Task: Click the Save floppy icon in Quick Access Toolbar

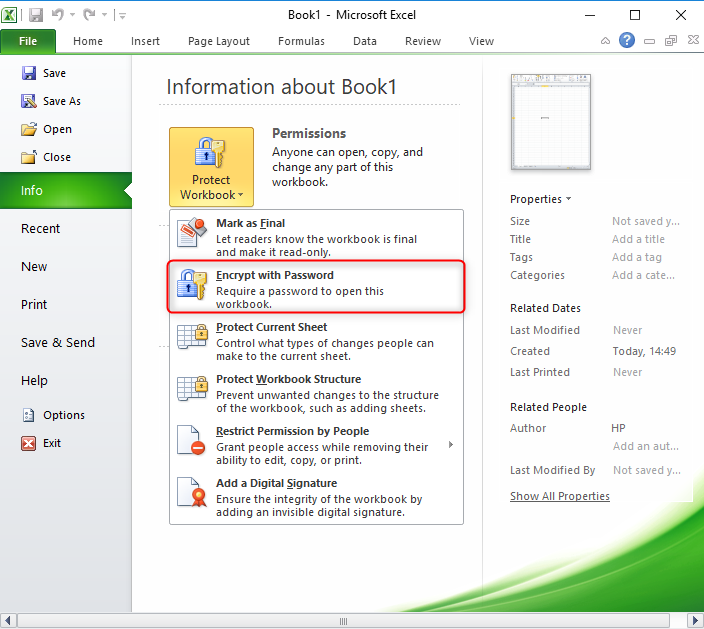Action: (x=36, y=15)
